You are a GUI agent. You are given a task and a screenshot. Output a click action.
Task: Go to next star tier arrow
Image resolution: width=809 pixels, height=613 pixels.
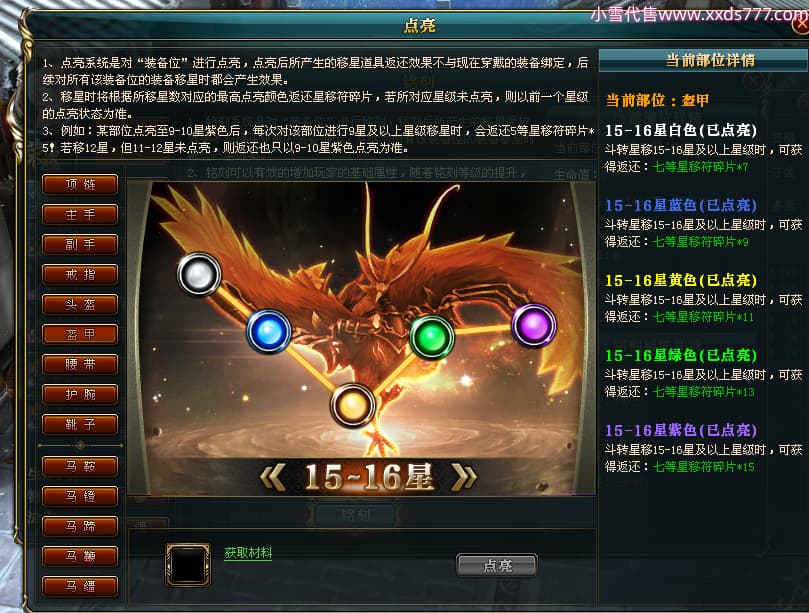[464, 476]
